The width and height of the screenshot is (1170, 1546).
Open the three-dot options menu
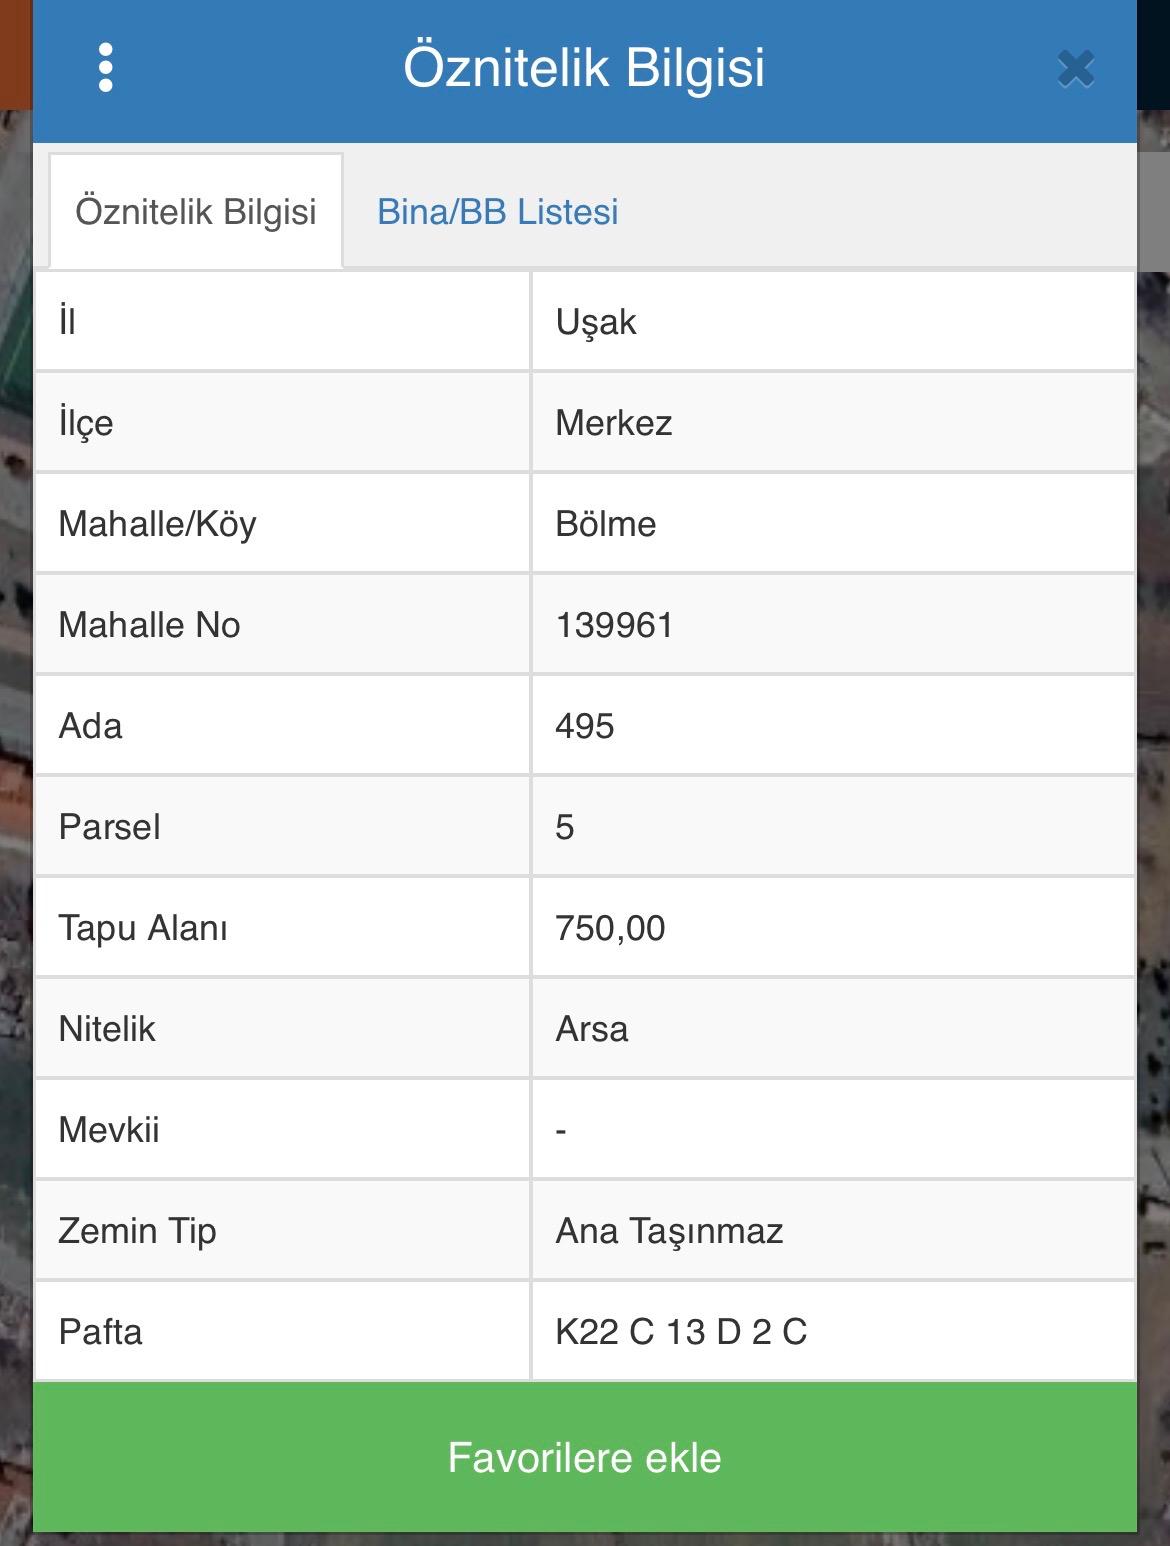106,68
